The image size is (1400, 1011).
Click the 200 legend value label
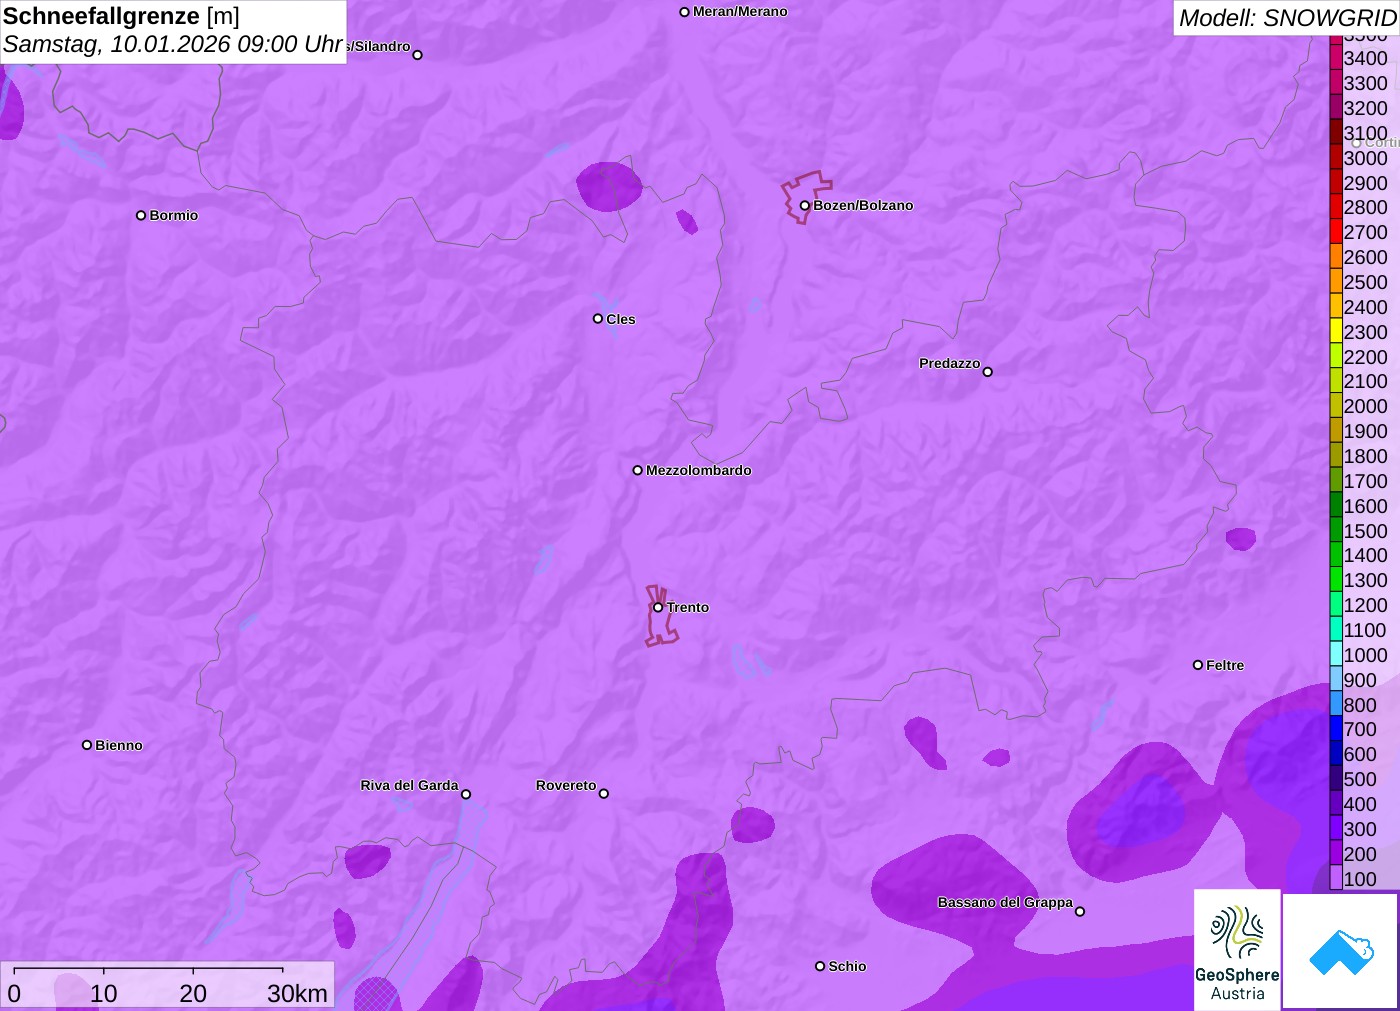[1360, 854]
